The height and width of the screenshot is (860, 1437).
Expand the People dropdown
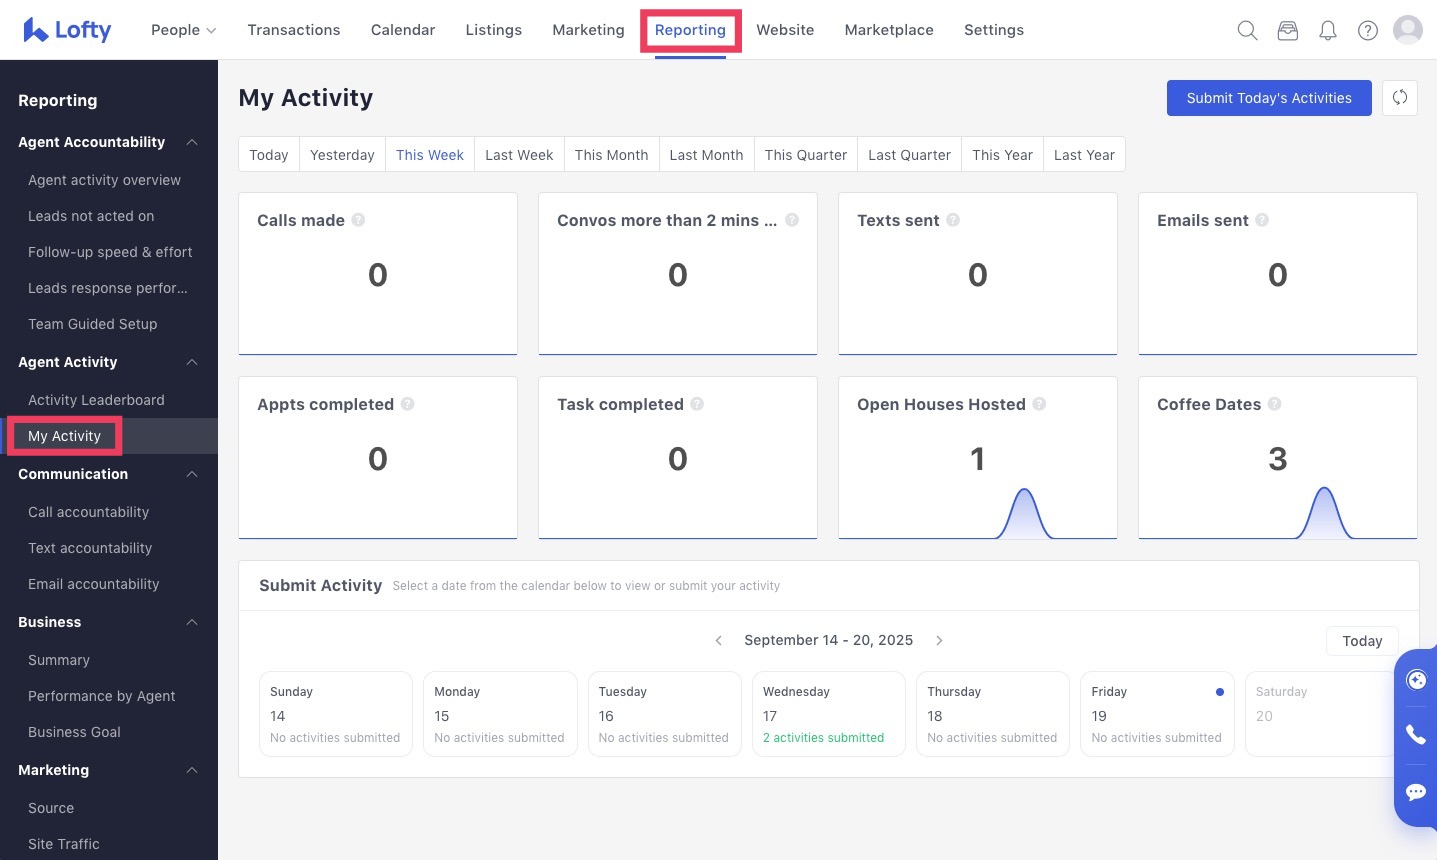tap(183, 30)
